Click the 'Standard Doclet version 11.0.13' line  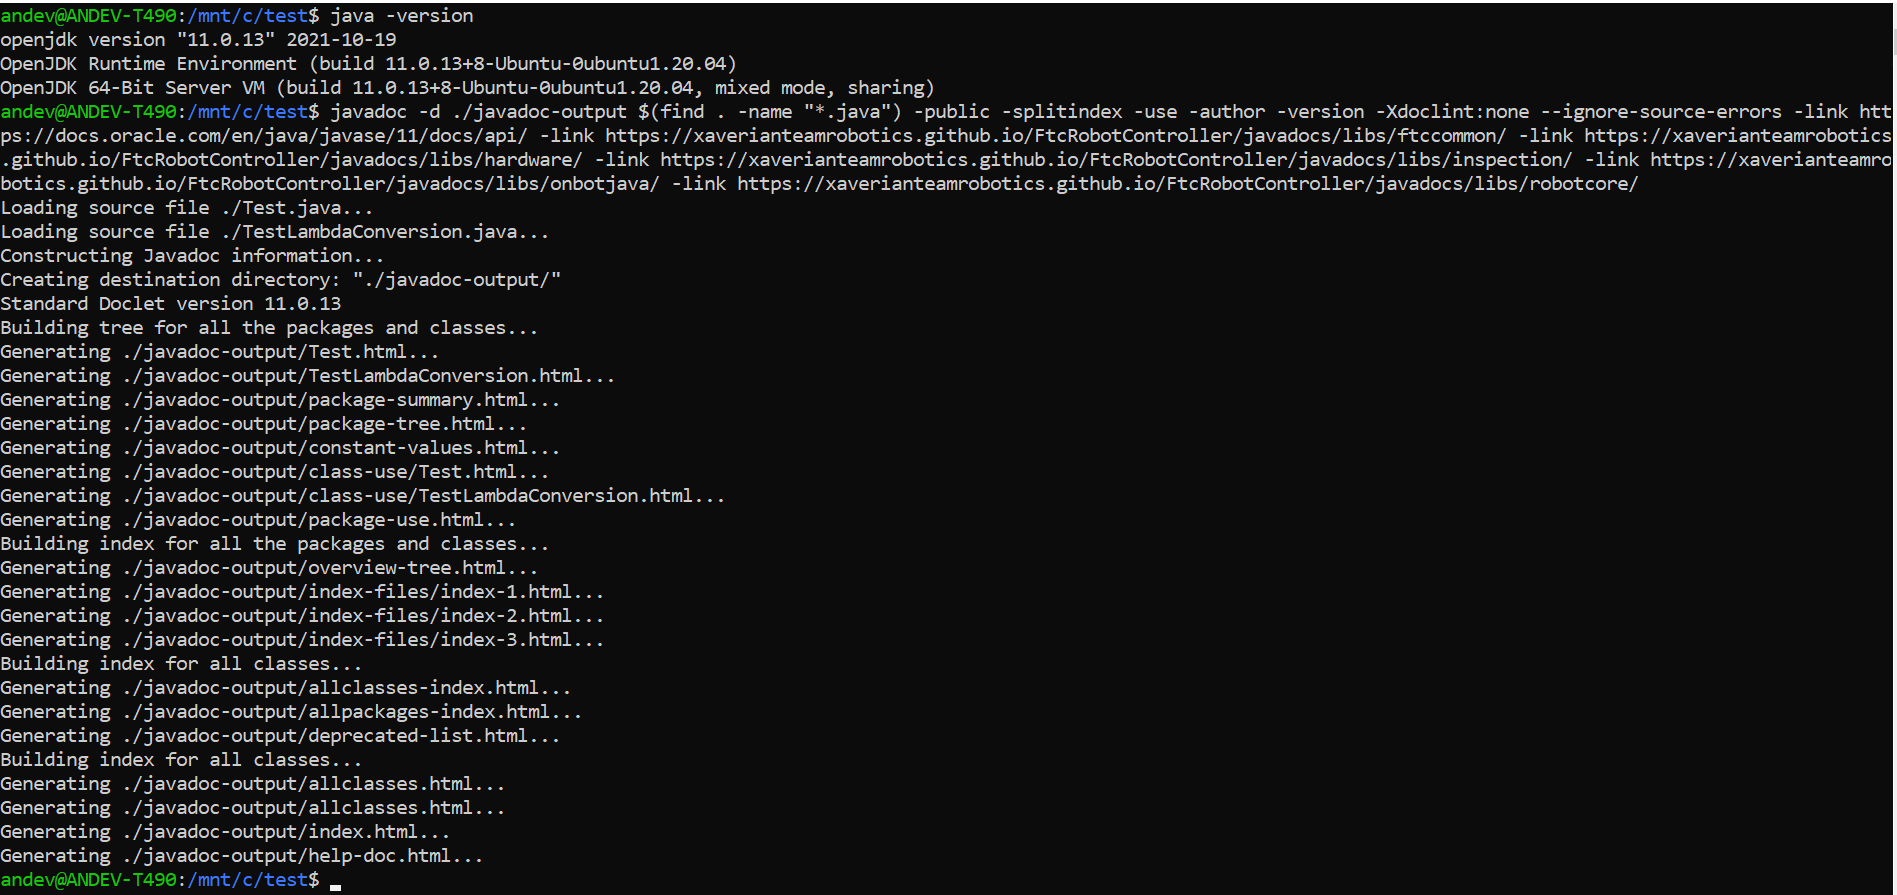pyautogui.click(x=170, y=304)
